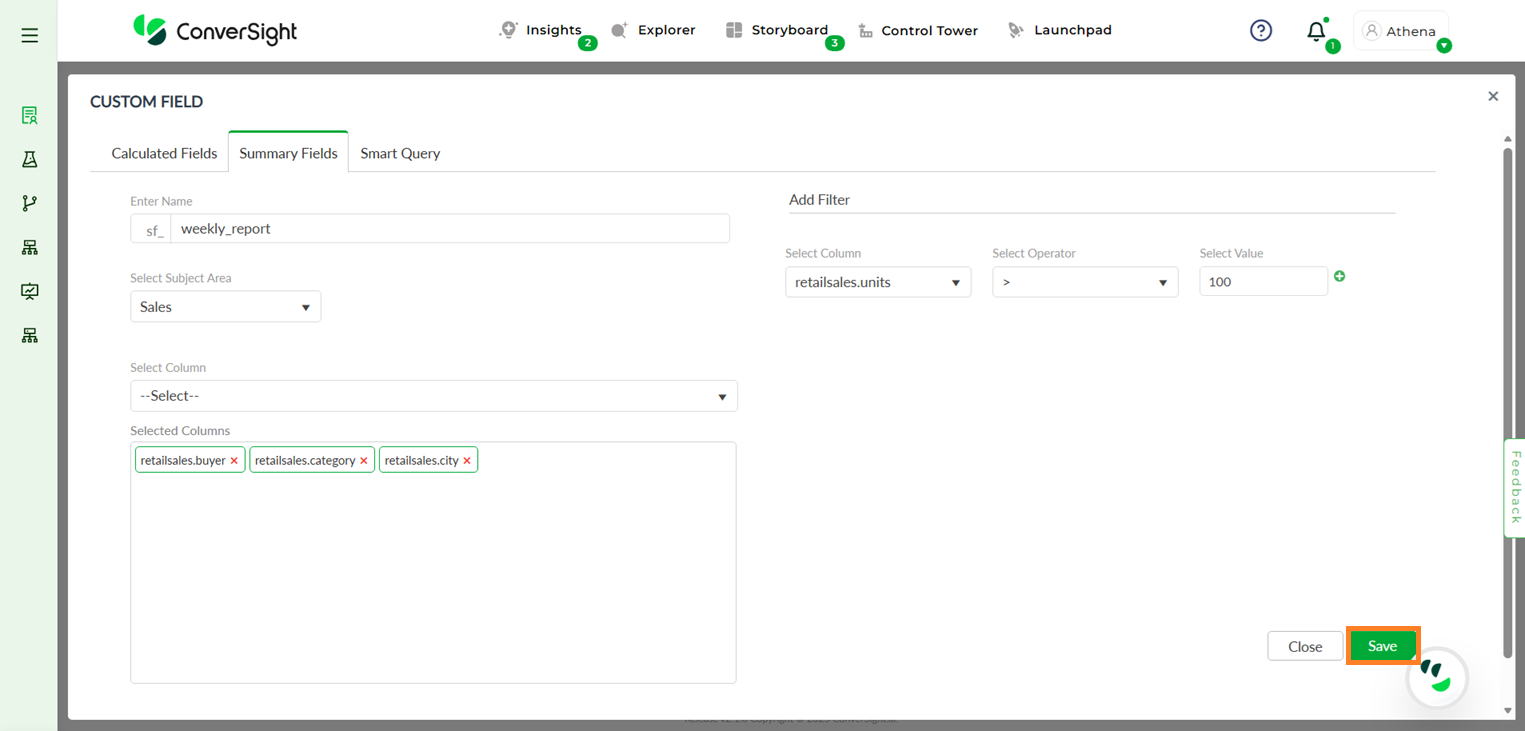The width and height of the screenshot is (1525, 731).
Task: Expand the Select Subject Area dropdown
Action: 225,307
